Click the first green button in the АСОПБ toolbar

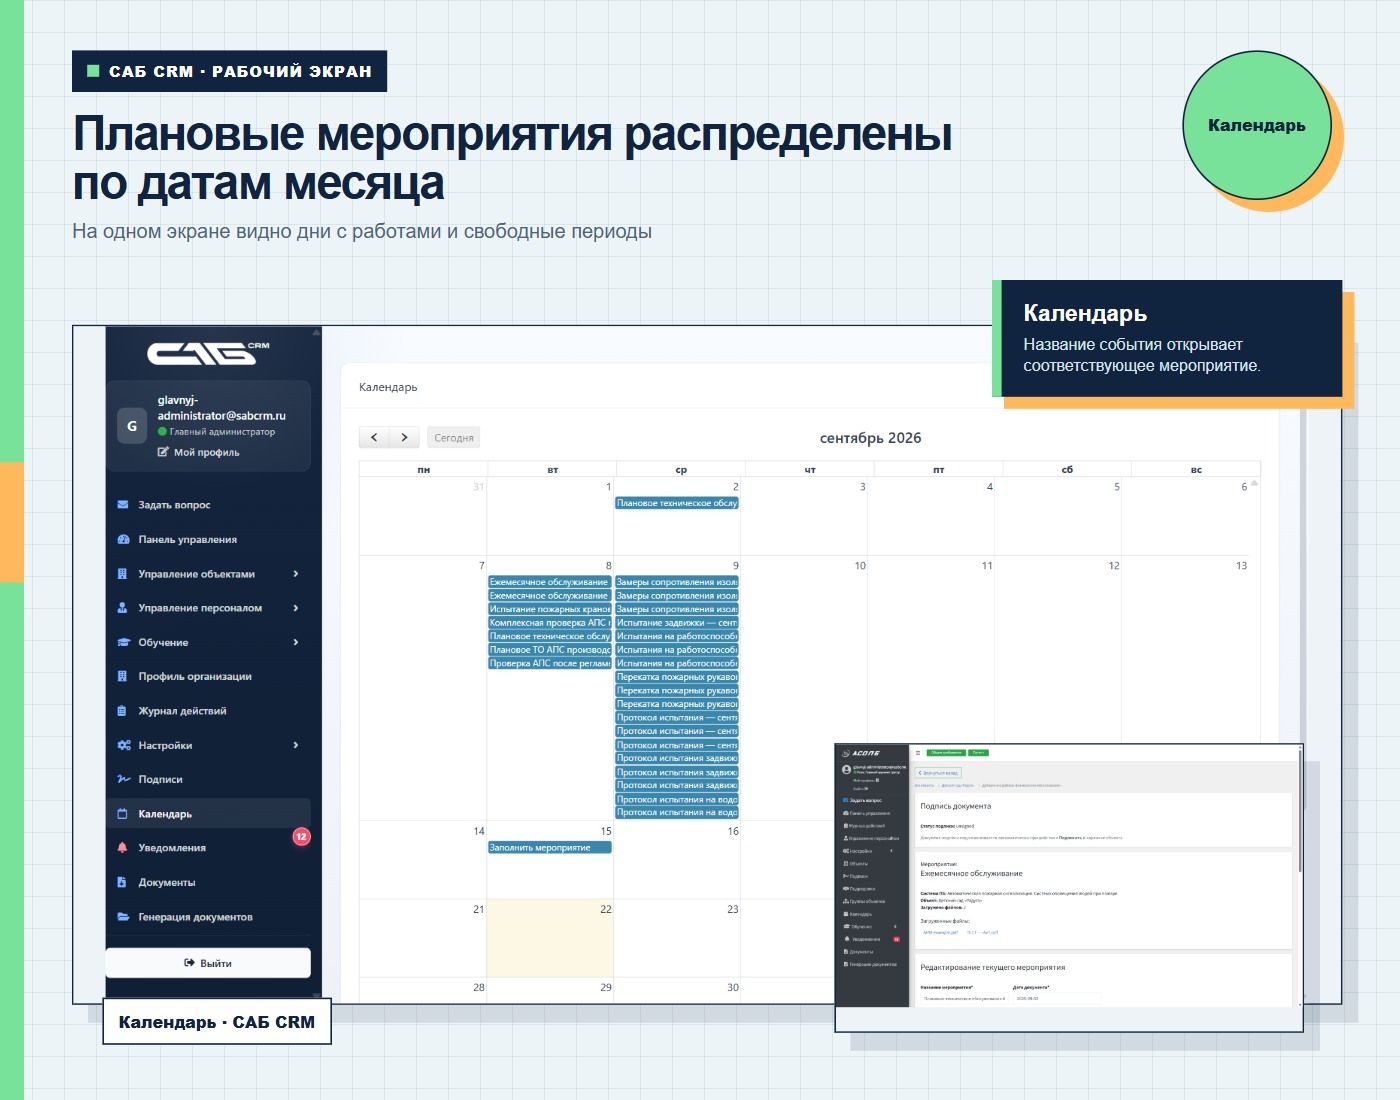tap(945, 753)
